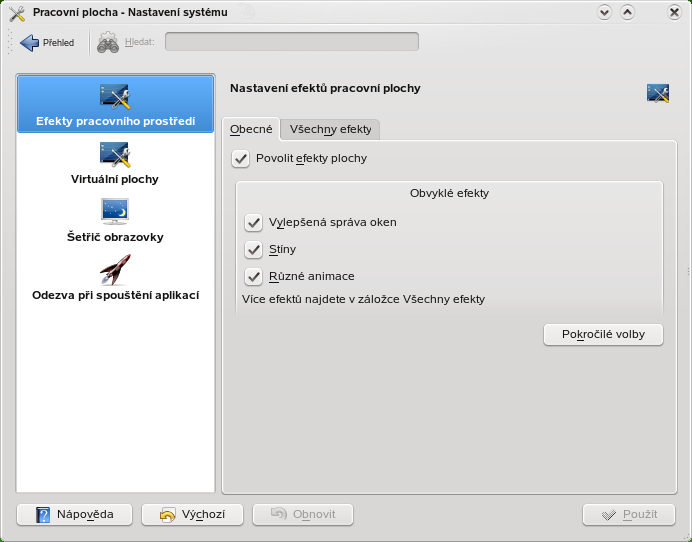Disable Různé animace checkbox

(253, 276)
